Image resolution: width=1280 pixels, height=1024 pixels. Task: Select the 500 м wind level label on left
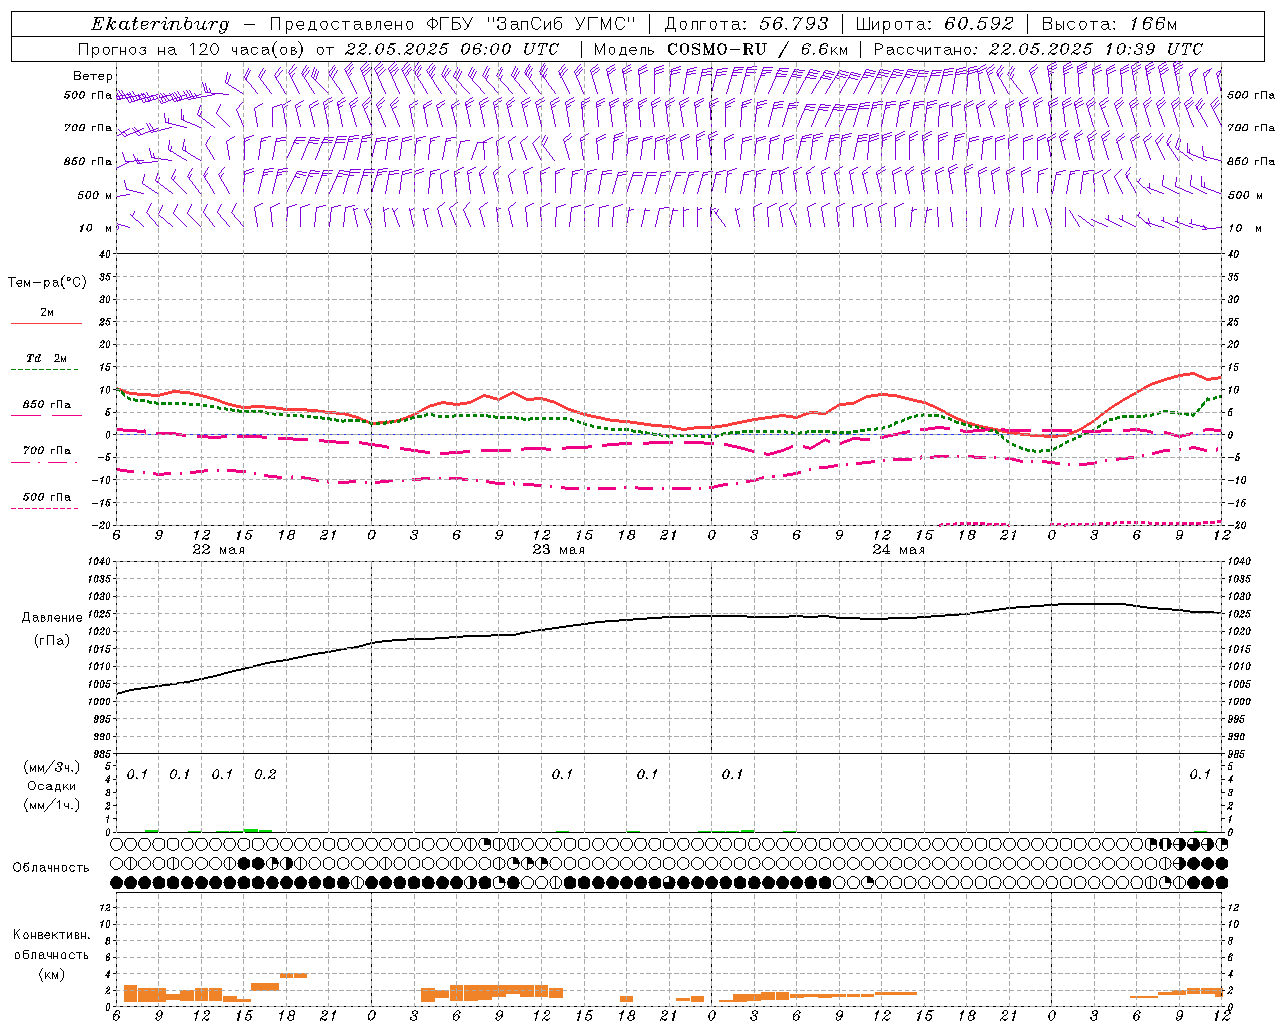(95, 195)
